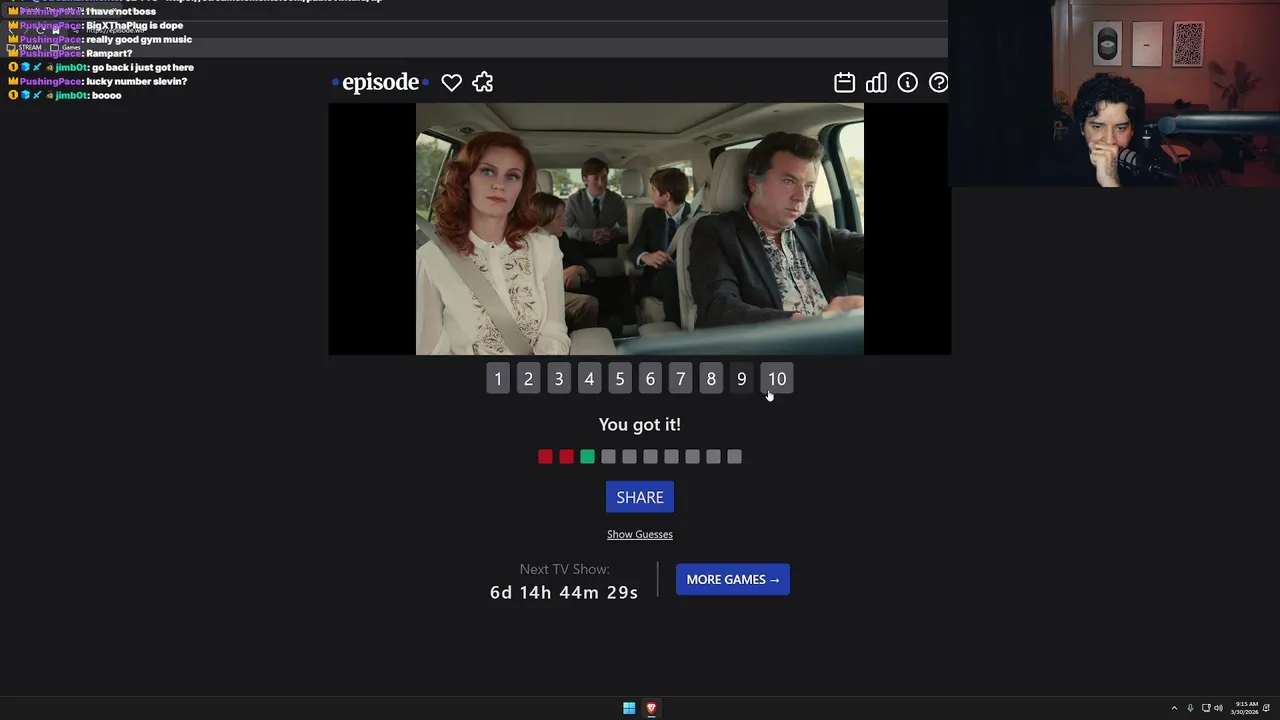
Task: Select frame number 6
Action: [650, 379]
